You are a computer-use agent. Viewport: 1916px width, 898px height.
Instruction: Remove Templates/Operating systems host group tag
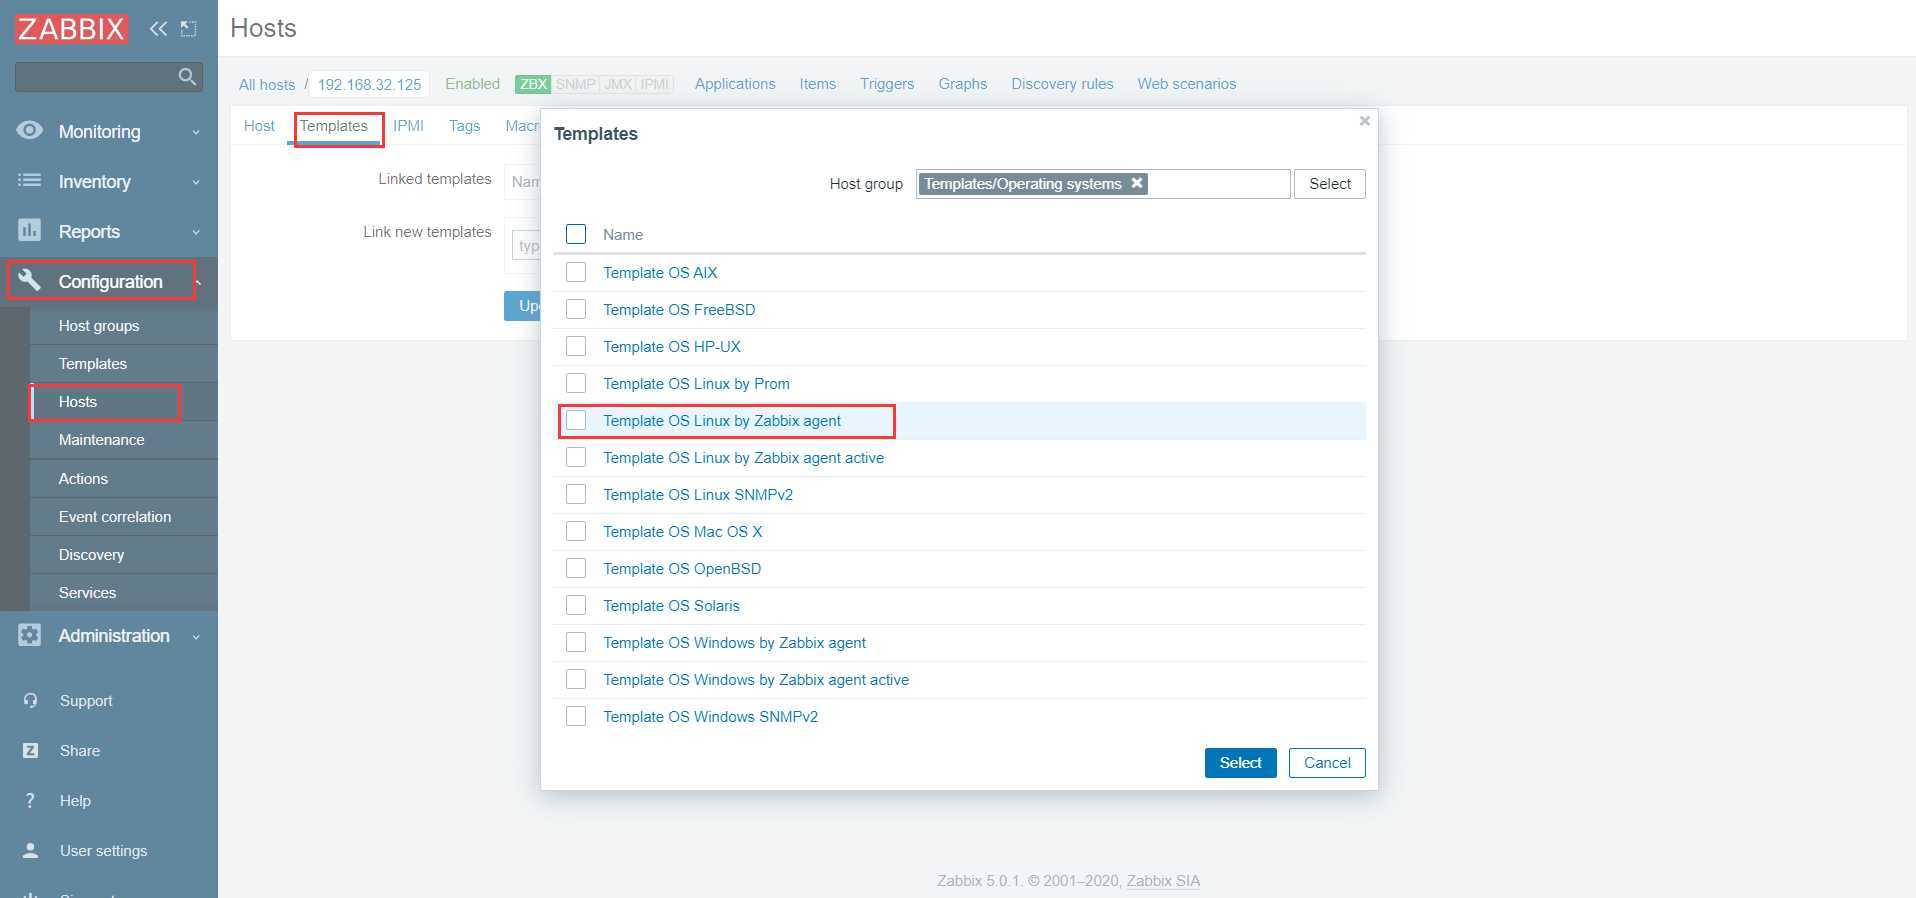click(1136, 183)
